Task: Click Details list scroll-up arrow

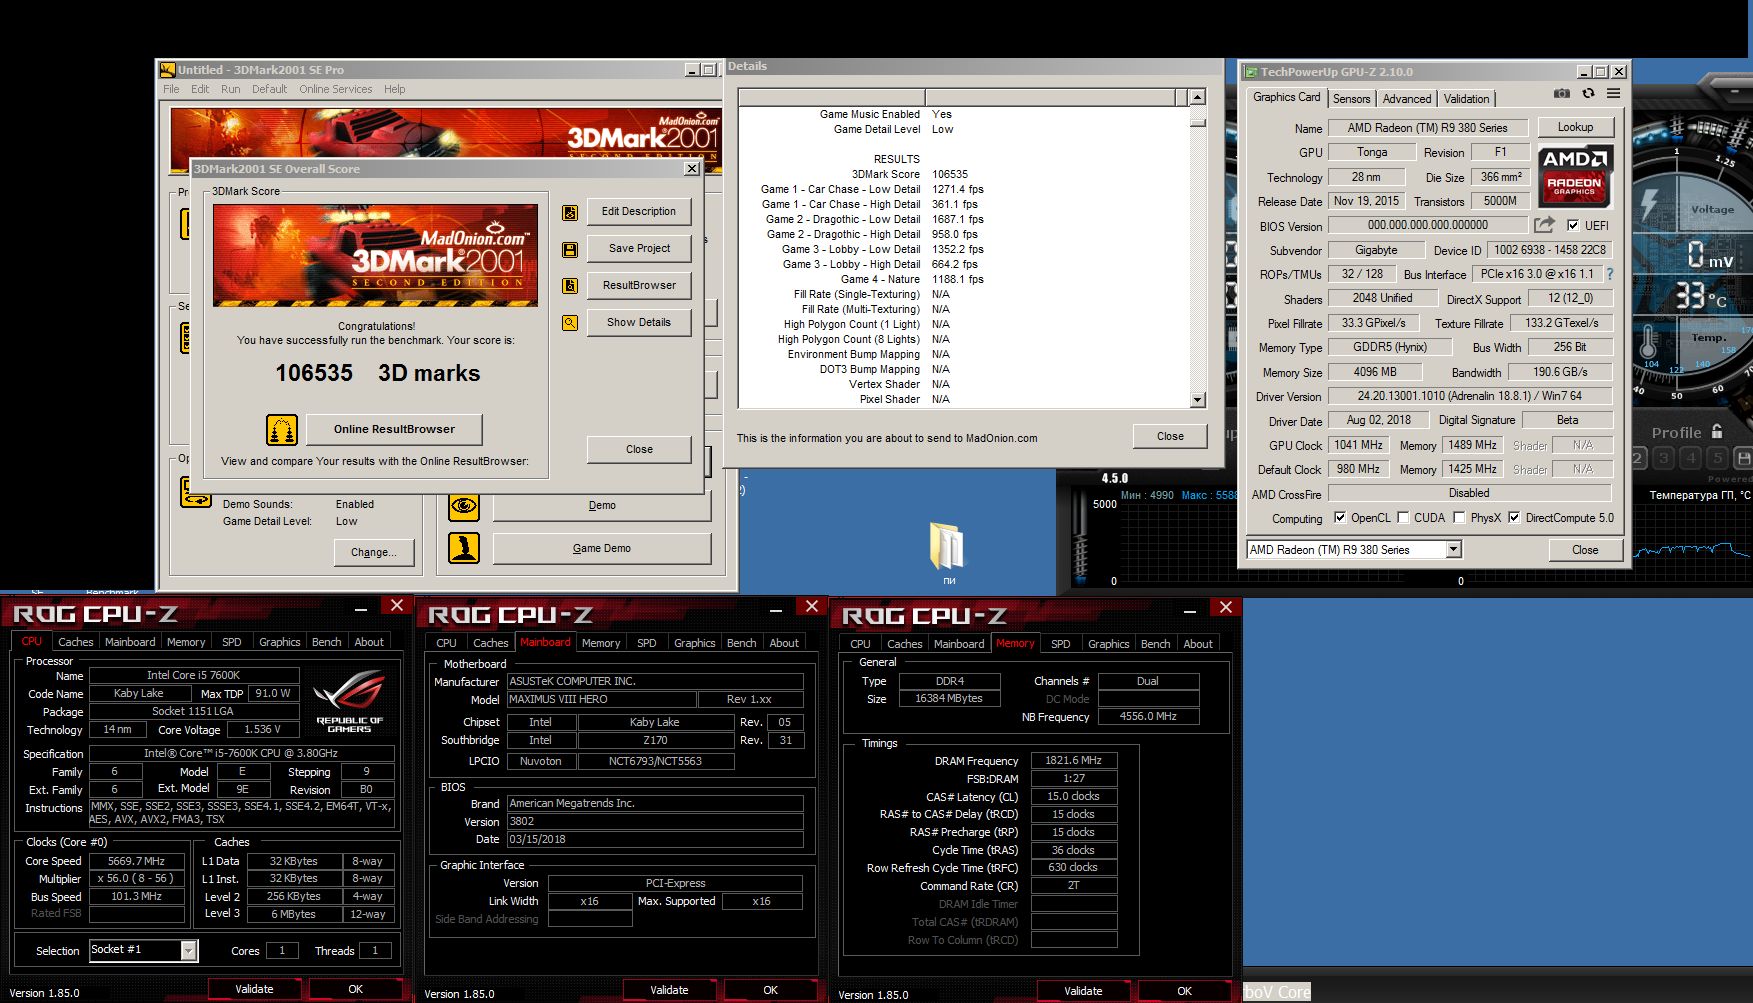Action: pyautogui.click(x=1197, y=97)
